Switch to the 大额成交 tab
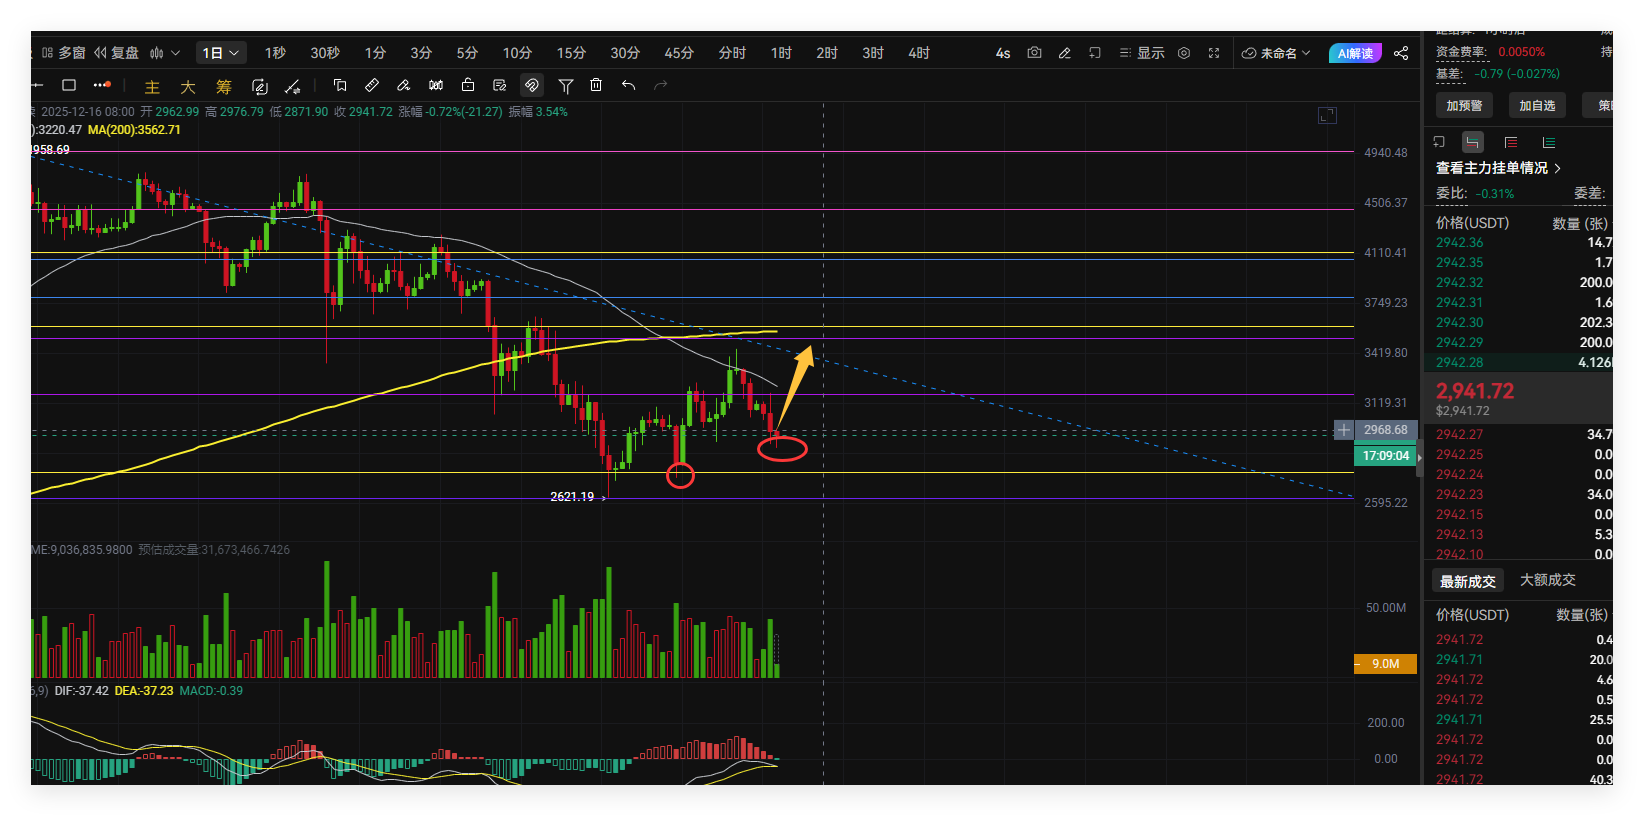The image size is (1644, 816). (1547, 580)
